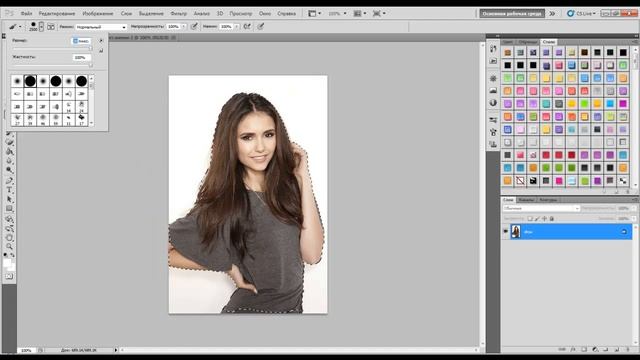This screenshot has width=640, height=360.
Task: Open the Выделение menu
Action: (x=151, y=13)
